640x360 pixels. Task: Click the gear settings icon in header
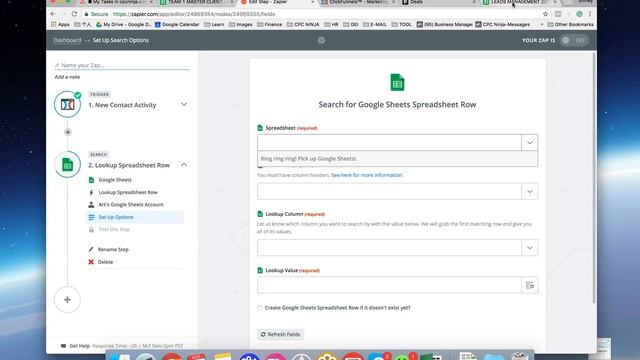point(321,40)
